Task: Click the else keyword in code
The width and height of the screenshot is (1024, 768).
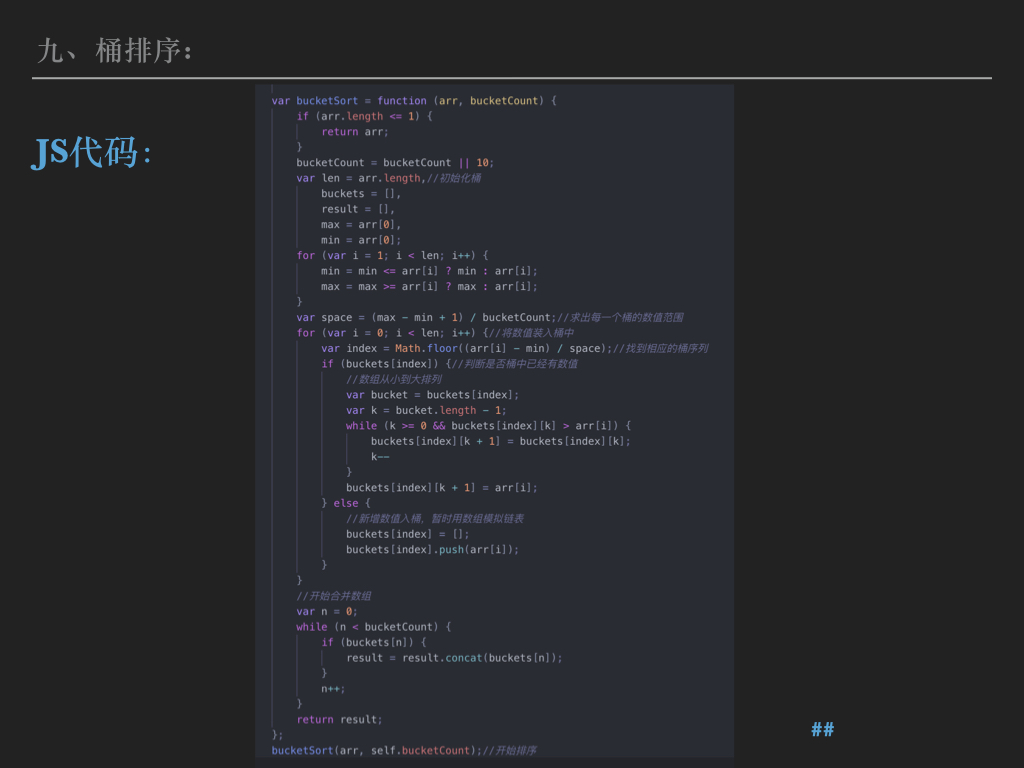Action: (x=345, y=503)
